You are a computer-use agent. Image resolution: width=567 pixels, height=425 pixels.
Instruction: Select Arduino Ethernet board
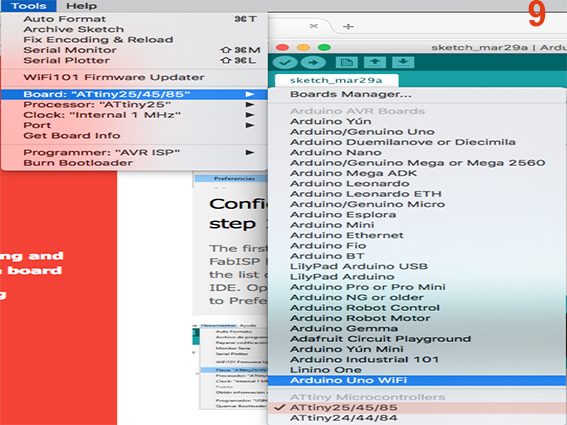pos(417,235)
